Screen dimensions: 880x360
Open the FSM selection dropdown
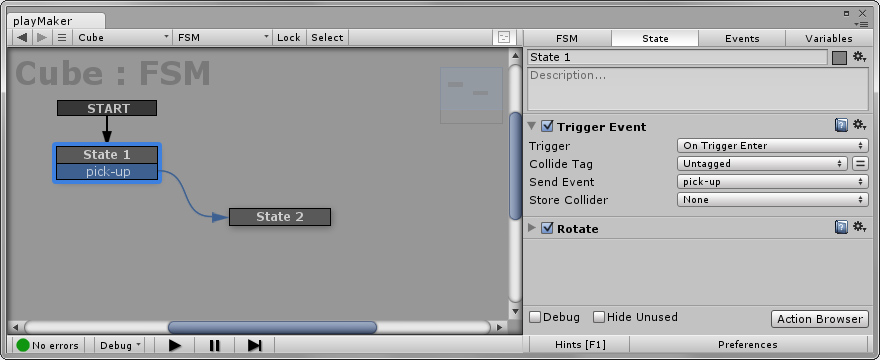tap(222, 38)
